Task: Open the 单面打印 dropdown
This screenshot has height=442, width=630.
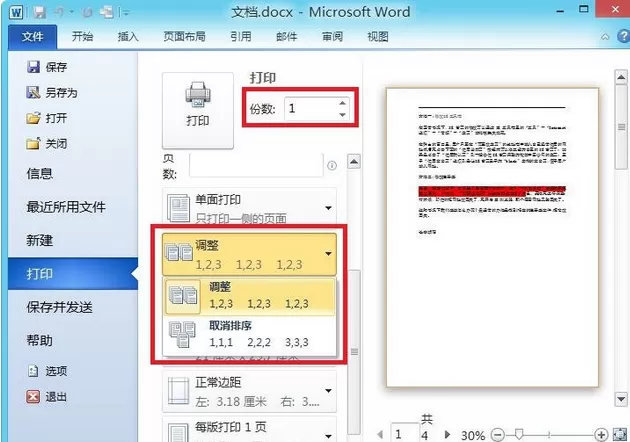Action: click(249, 207)
